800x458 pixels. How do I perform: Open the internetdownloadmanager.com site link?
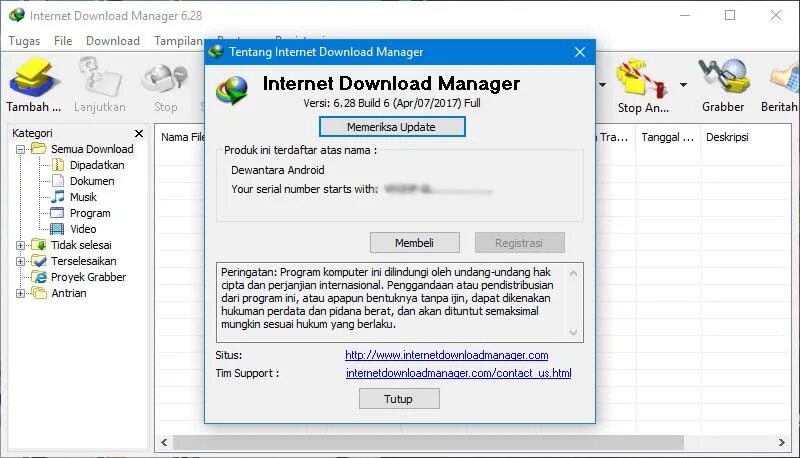pyautogui.click(x=446, y=355)
